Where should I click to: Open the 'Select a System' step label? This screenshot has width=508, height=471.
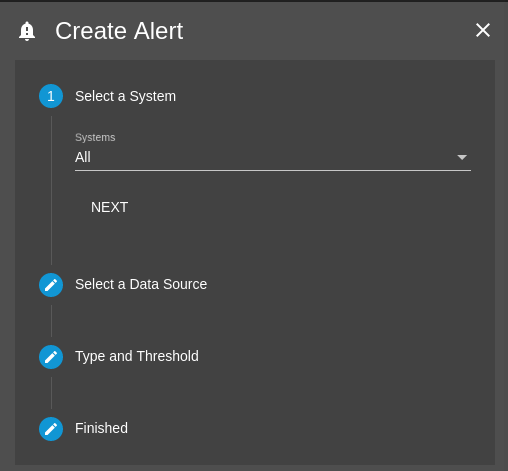pos(125,96)
